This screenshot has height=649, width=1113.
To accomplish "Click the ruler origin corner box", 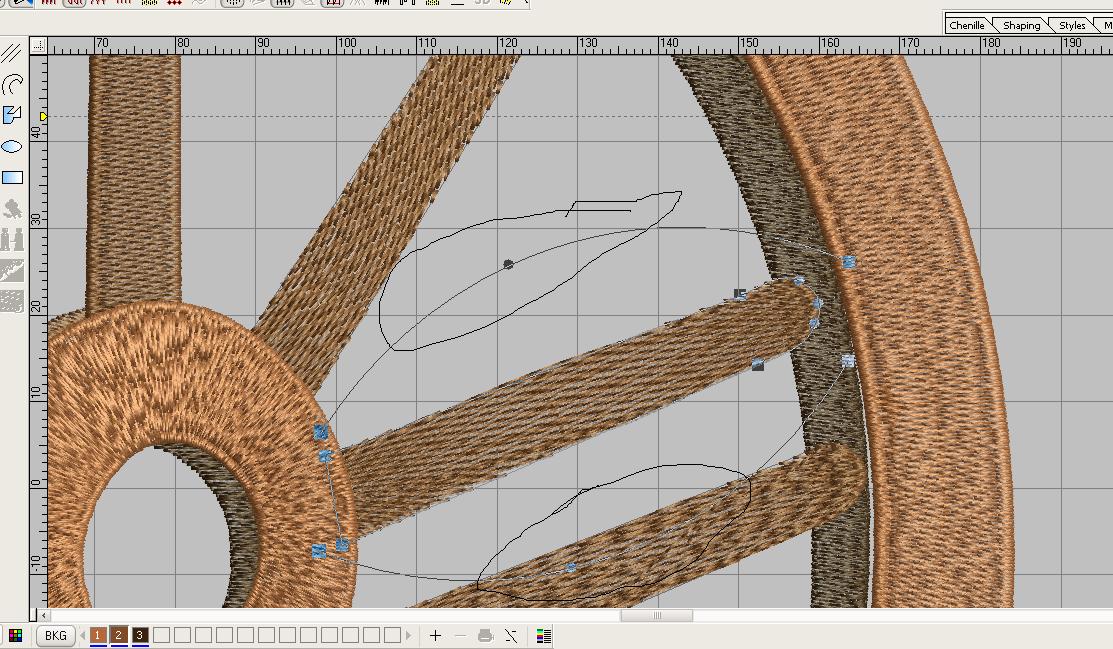I will tap(38, 45).
